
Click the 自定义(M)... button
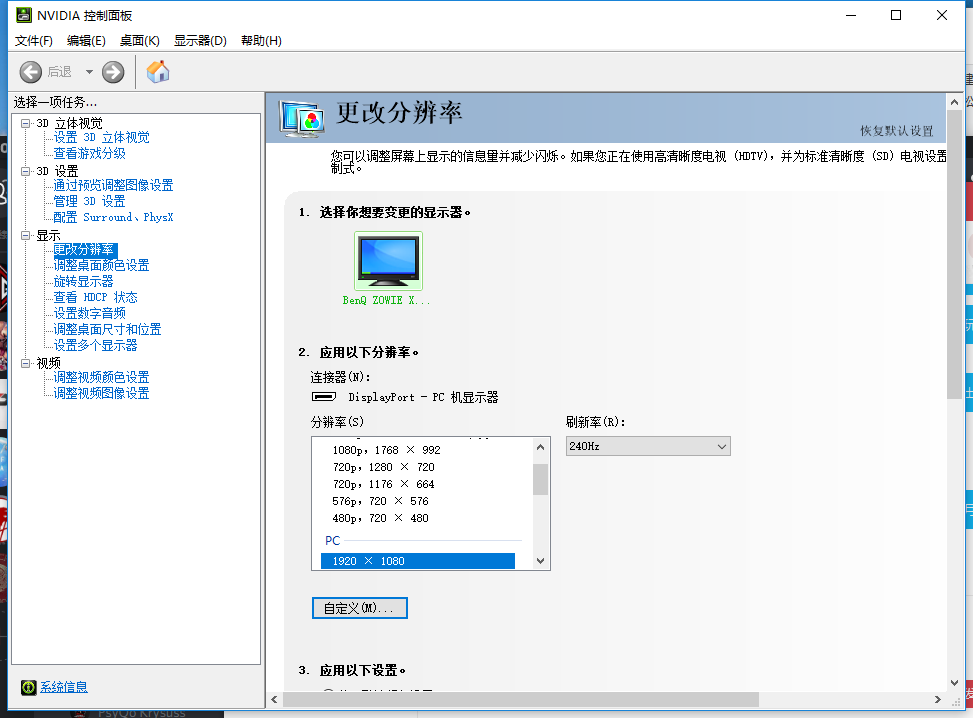(360, 608)
